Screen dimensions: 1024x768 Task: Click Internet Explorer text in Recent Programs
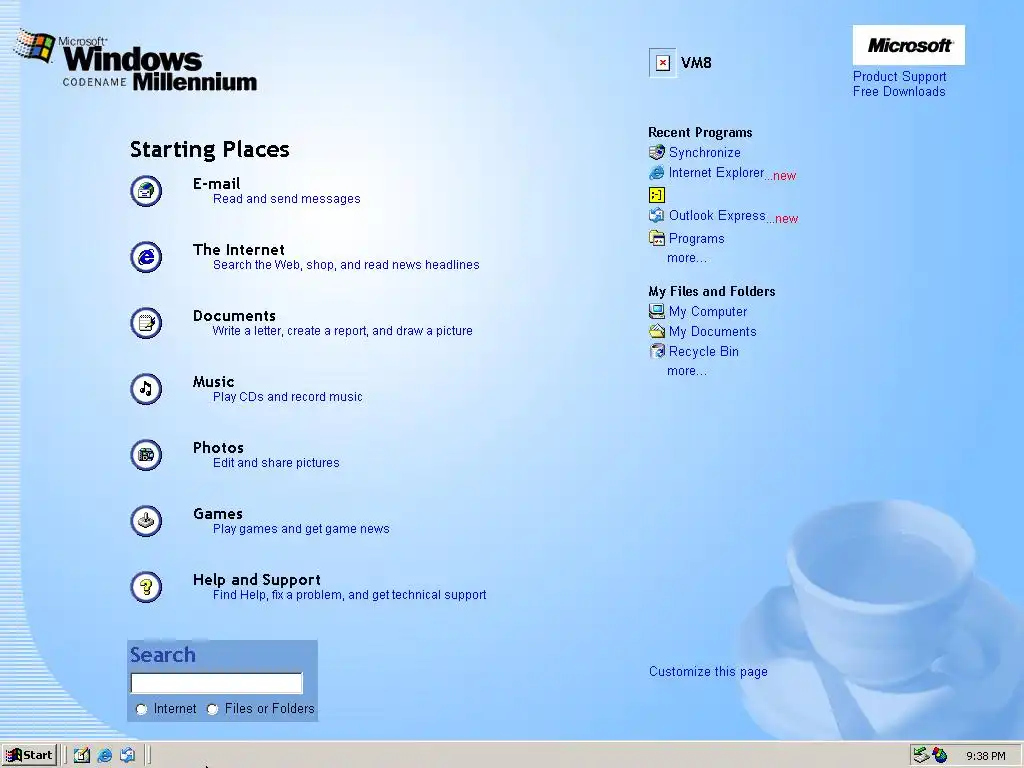point(716,172)
